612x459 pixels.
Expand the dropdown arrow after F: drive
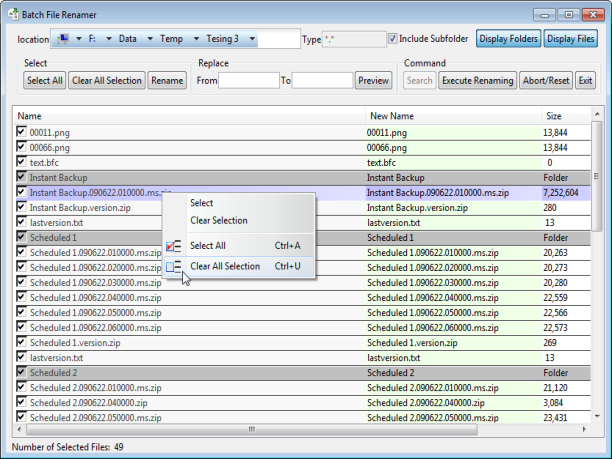(x=109, y=39)
